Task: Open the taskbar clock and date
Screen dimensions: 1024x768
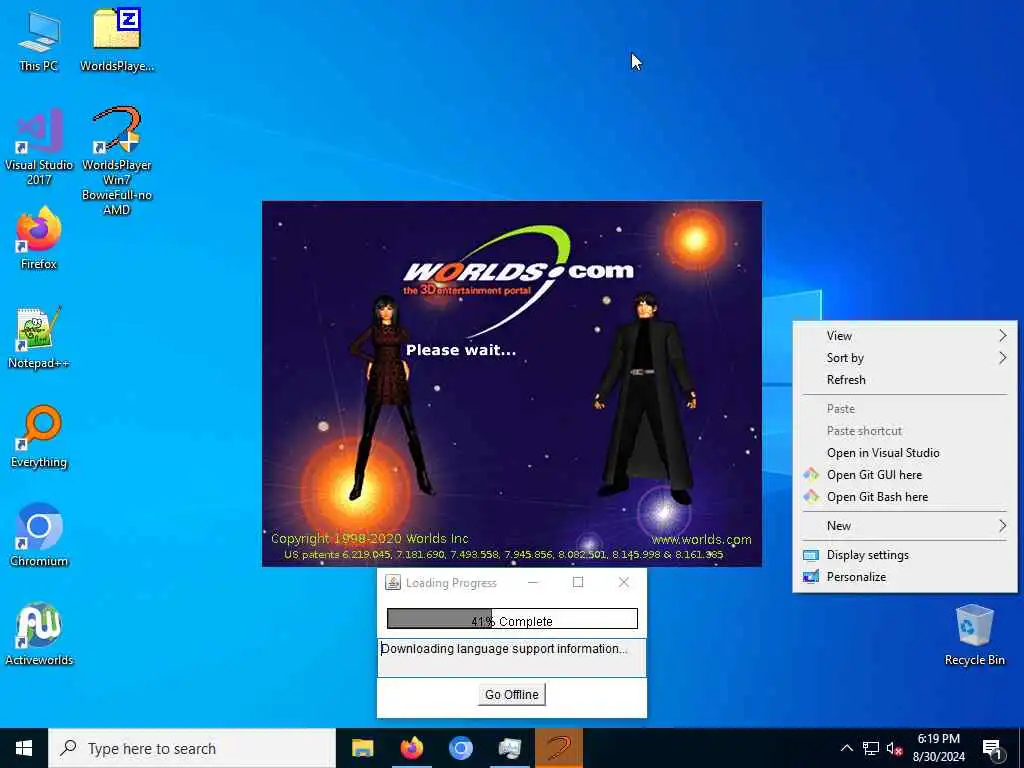Action: click(938, 748)
